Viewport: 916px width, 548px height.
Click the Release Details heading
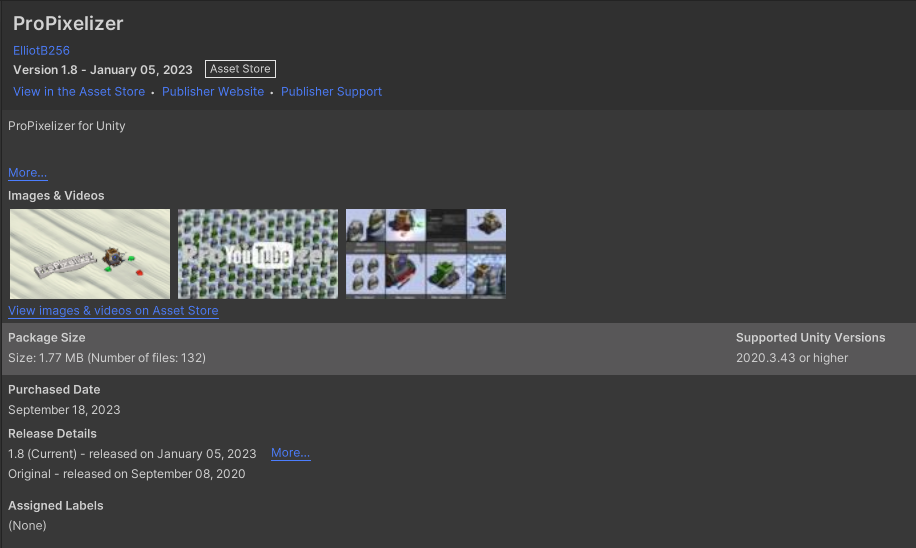point(53,433)
